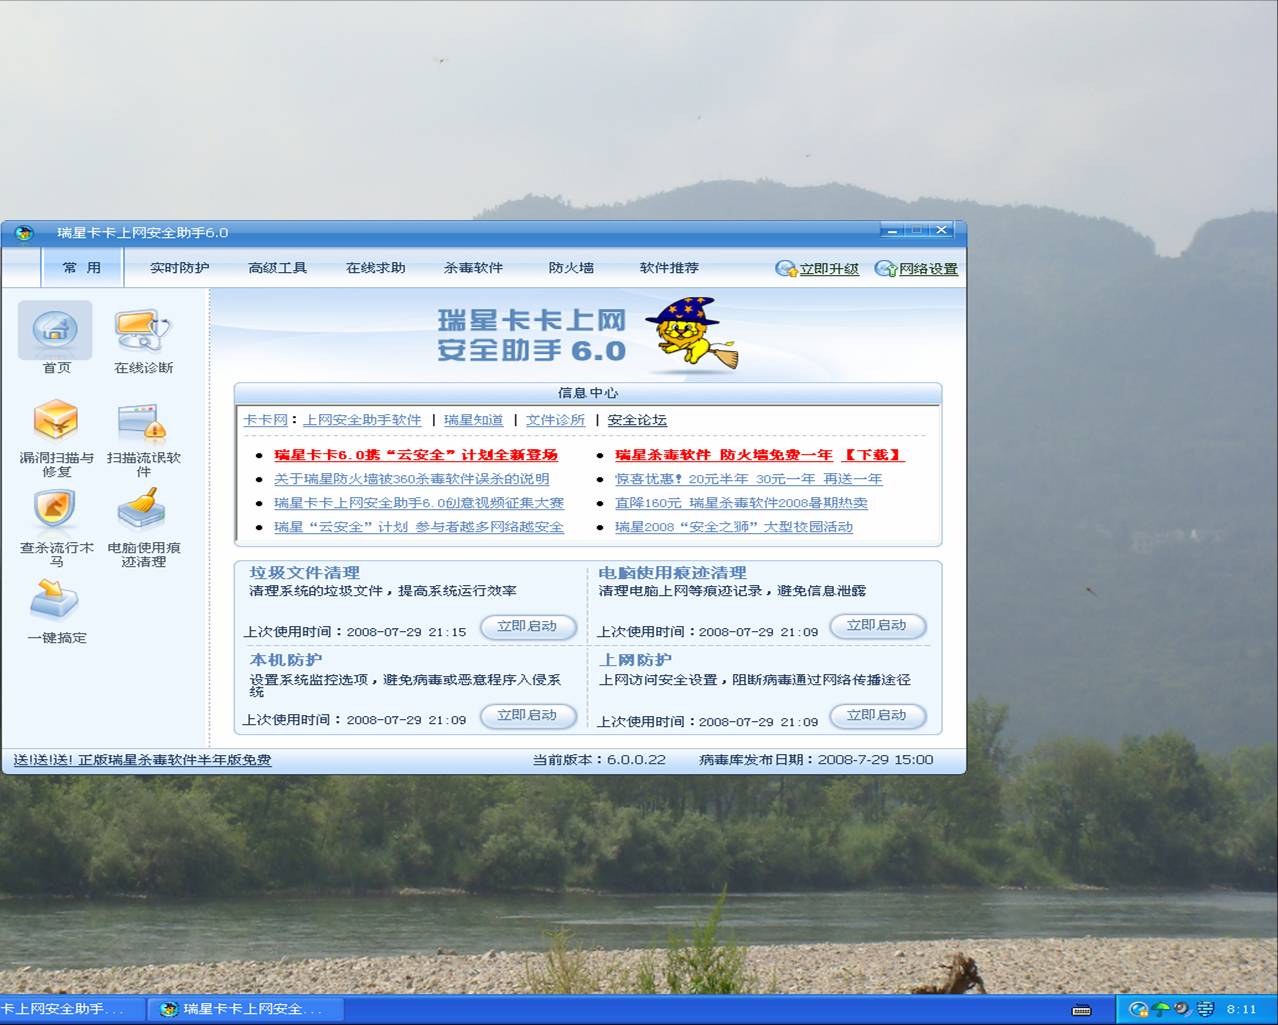The width and height of the screenshot is (1278, 1025).
Task: Open the 安全论坛 link
Action: (637, 420)
